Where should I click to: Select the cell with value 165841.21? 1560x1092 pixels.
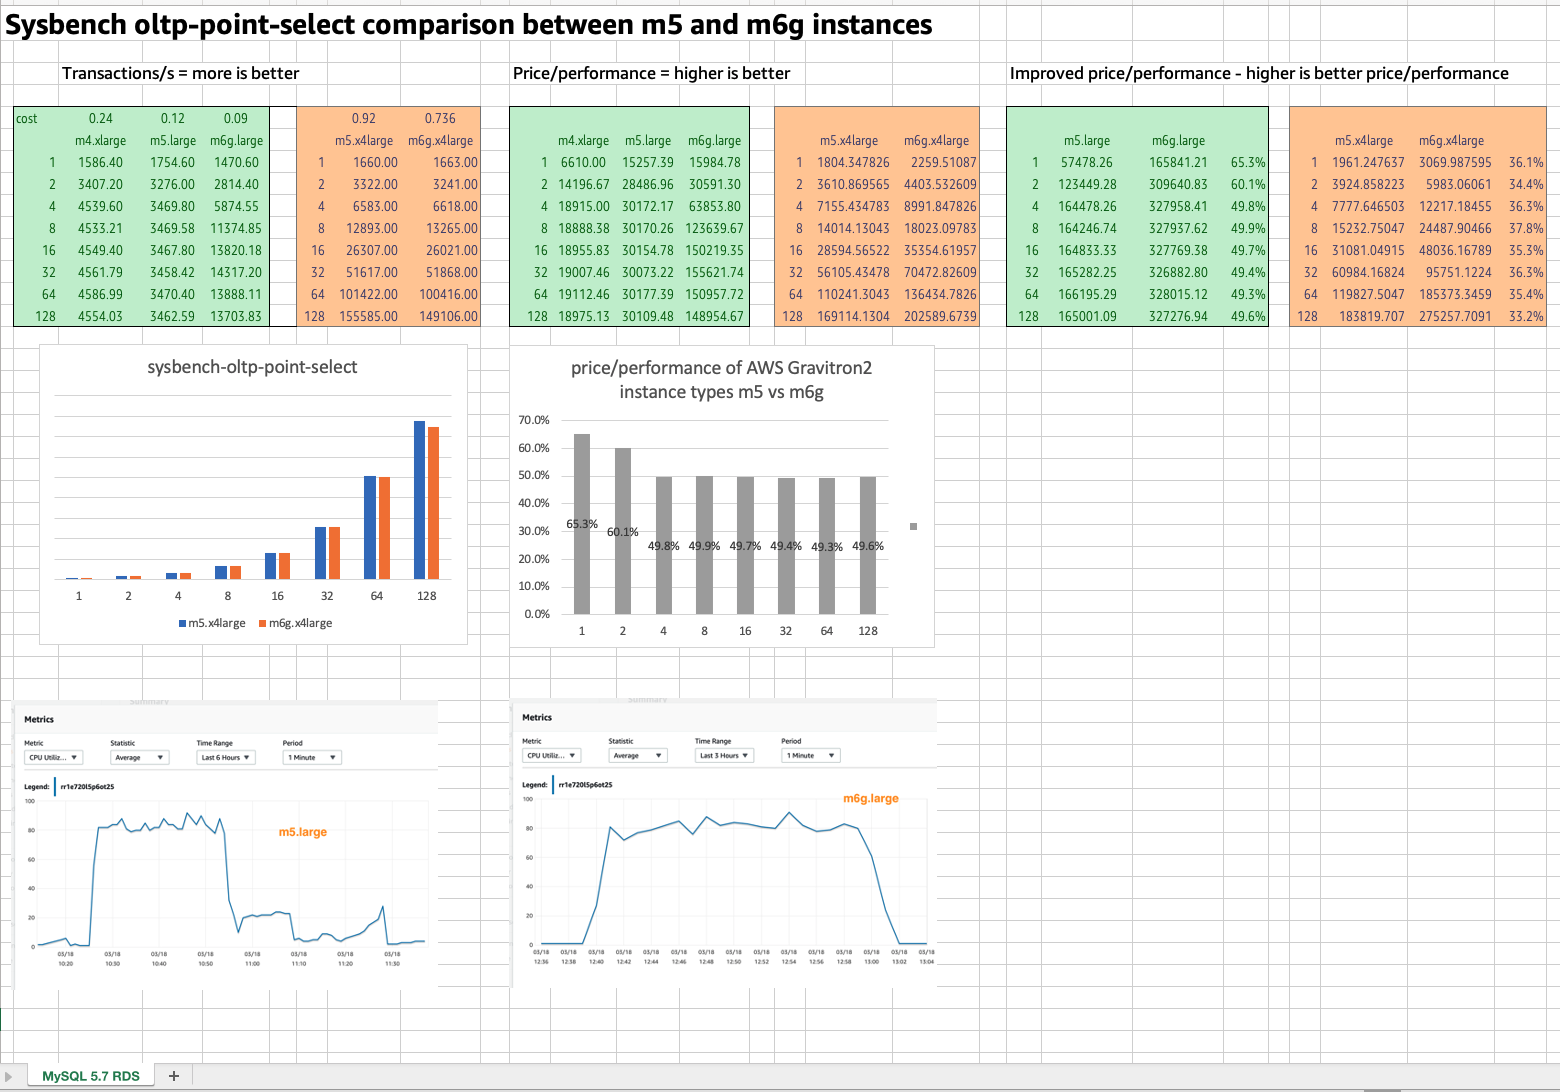click(x=1178, y=162)
